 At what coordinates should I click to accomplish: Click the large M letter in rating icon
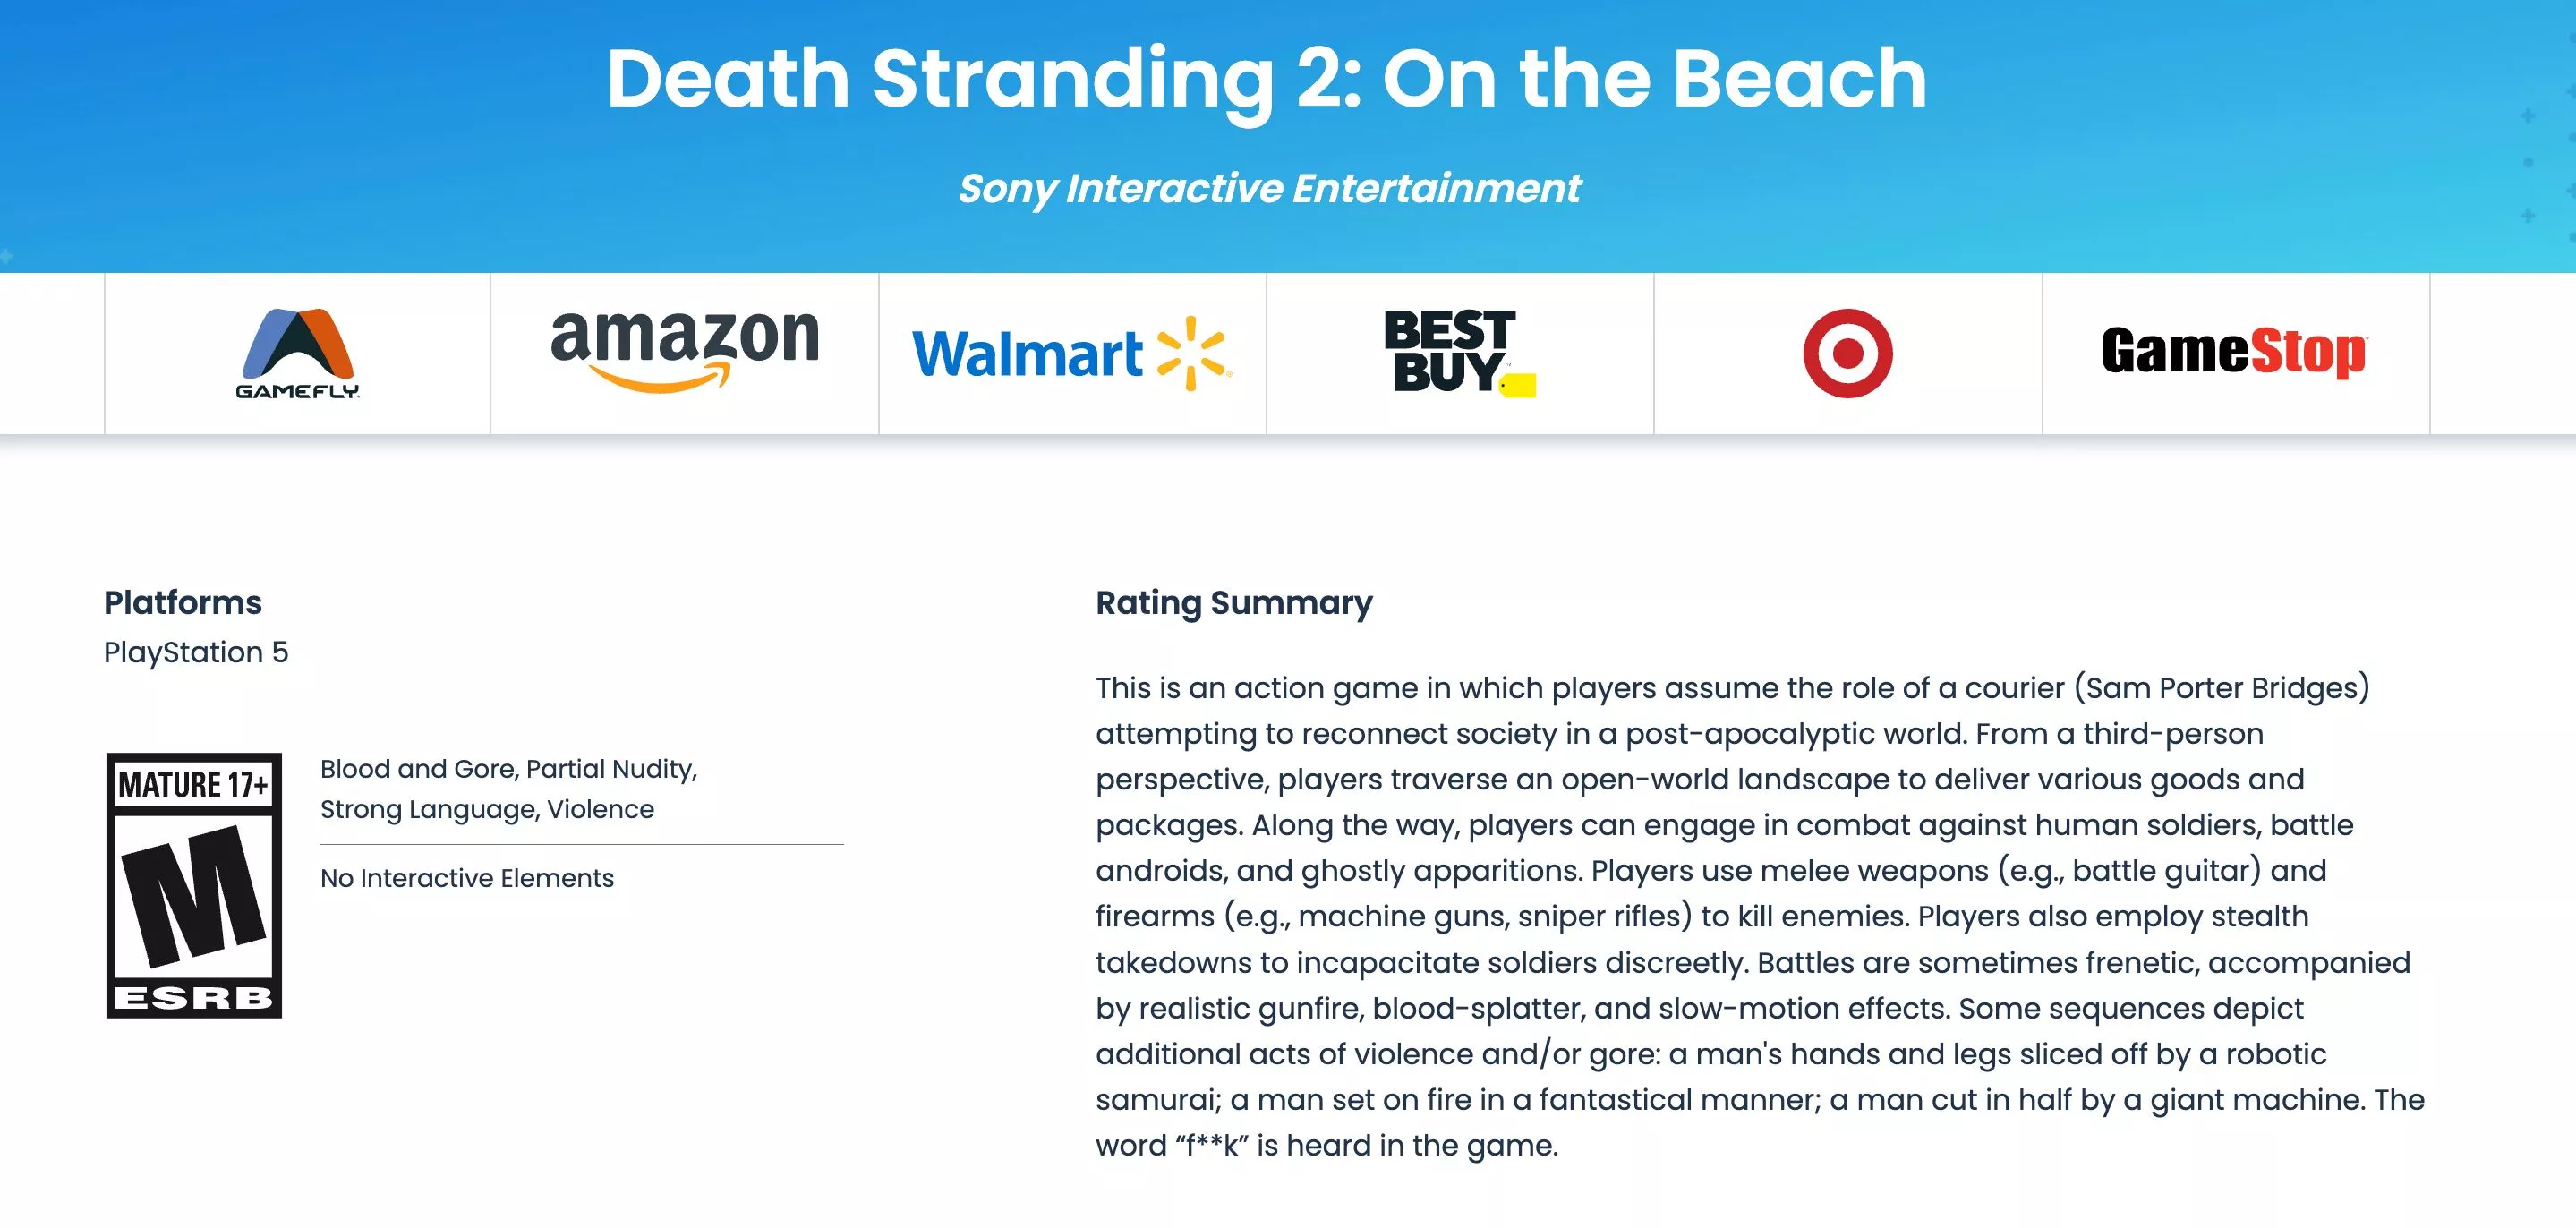[x=194, y=896]
